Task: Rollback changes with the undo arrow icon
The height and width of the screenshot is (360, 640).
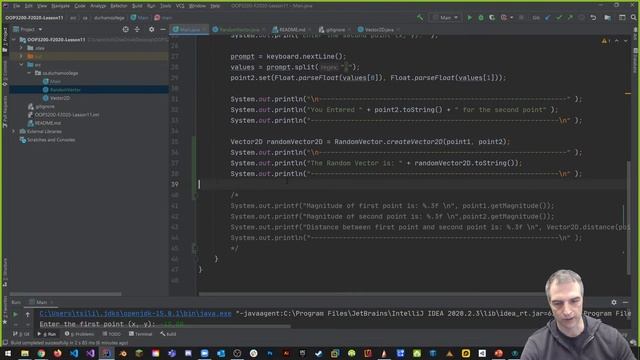Action: point(593,18)
